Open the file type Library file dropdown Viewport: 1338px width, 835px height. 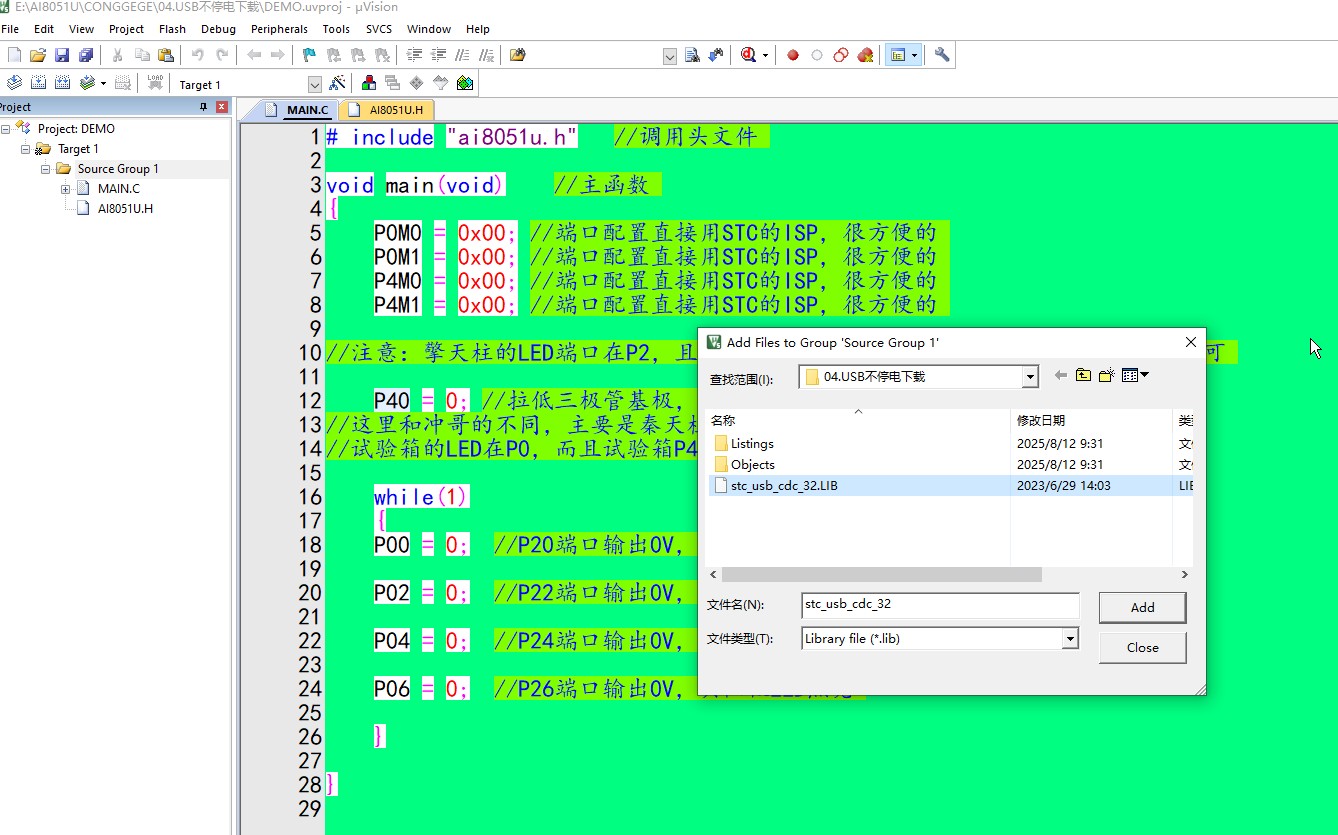point(1070,638)
